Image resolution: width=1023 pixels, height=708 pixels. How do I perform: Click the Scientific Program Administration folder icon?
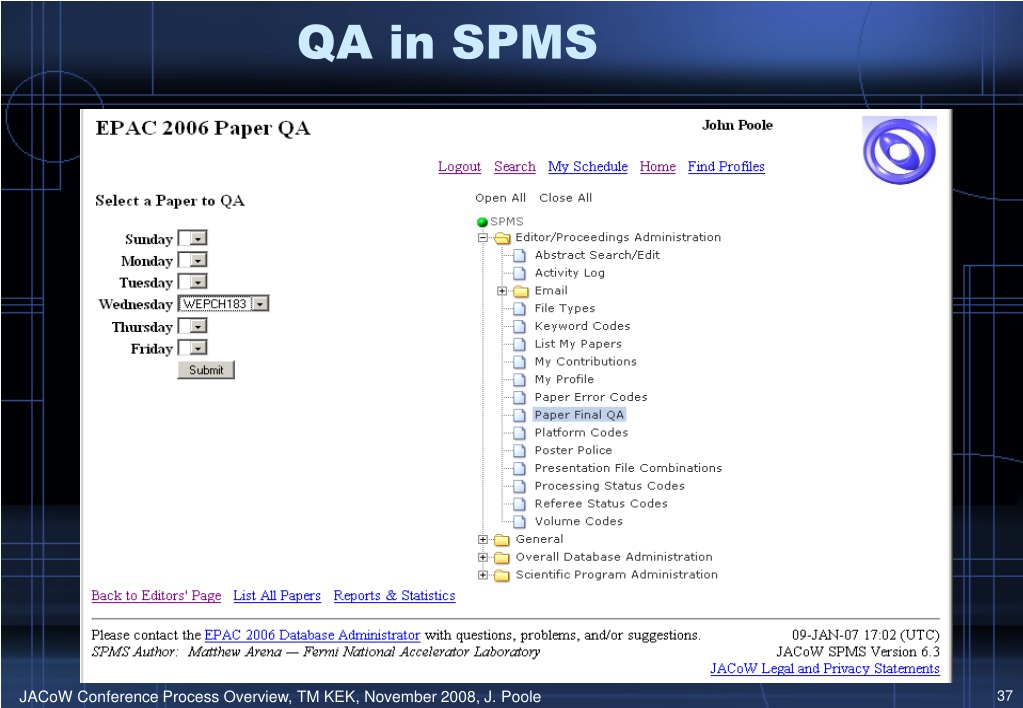click(502, 575)
